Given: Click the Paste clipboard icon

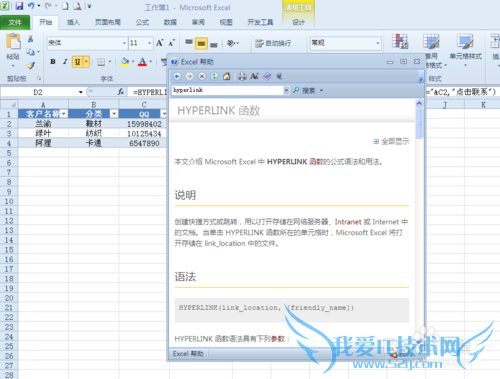Looking at the screenshot, I should pos(14,42).
